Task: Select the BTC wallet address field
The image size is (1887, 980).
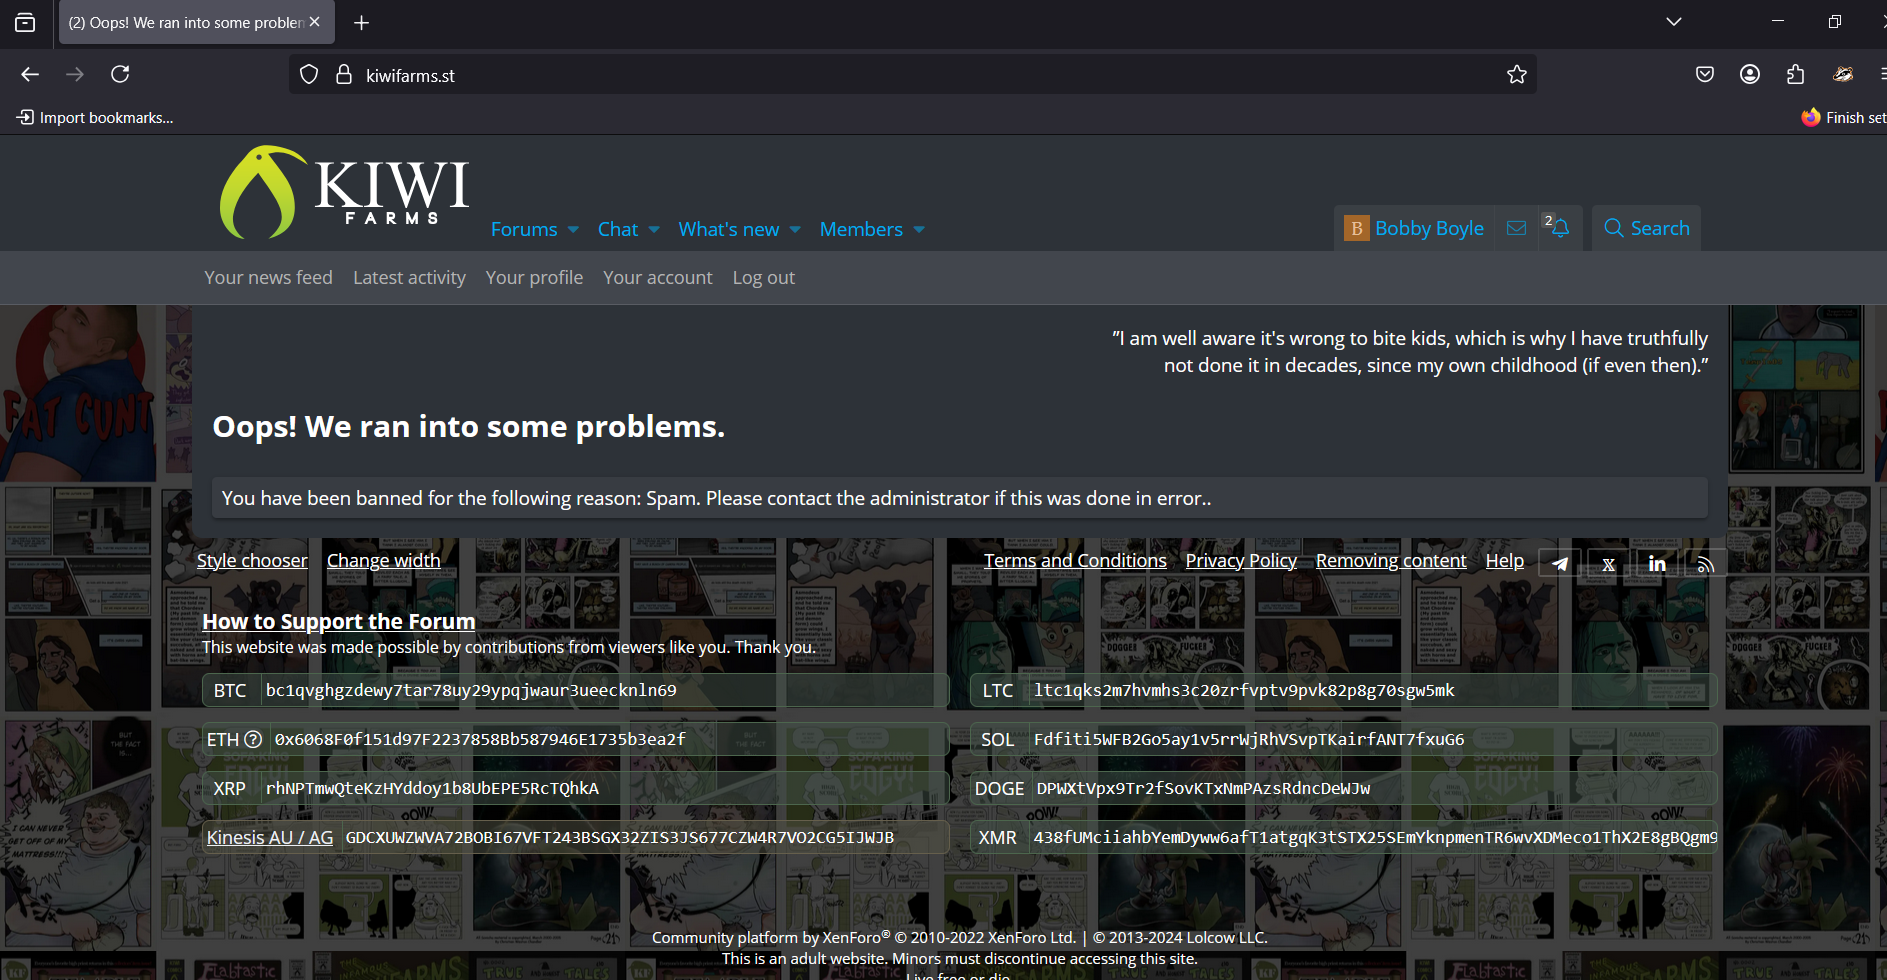Action: pos(603,690)
